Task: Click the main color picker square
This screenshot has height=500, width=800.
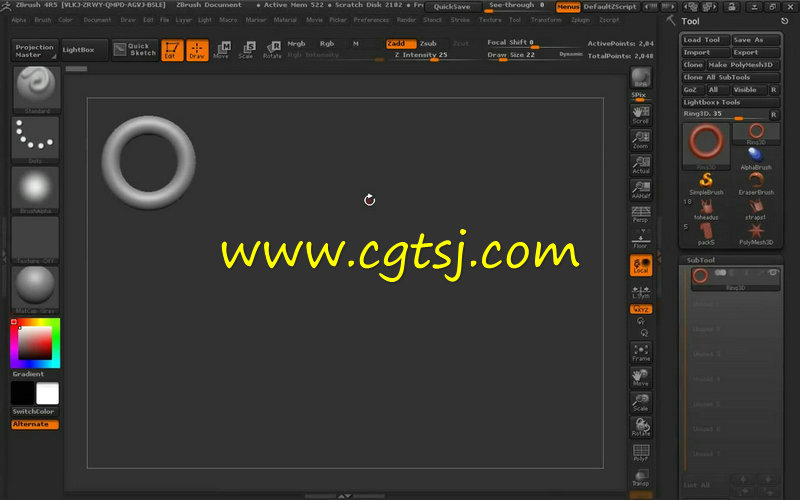Action: (x=35, y=343)
